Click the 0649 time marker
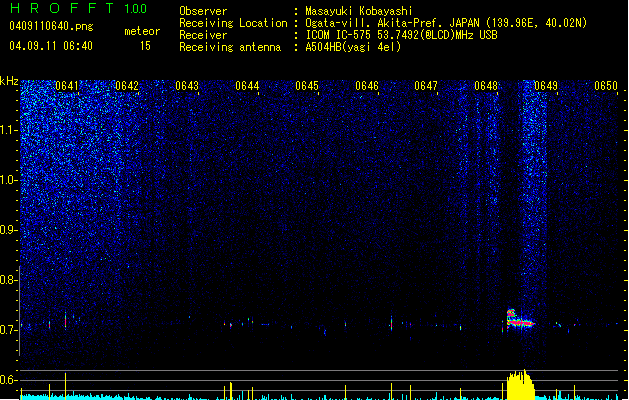 [x=546, y=86]
